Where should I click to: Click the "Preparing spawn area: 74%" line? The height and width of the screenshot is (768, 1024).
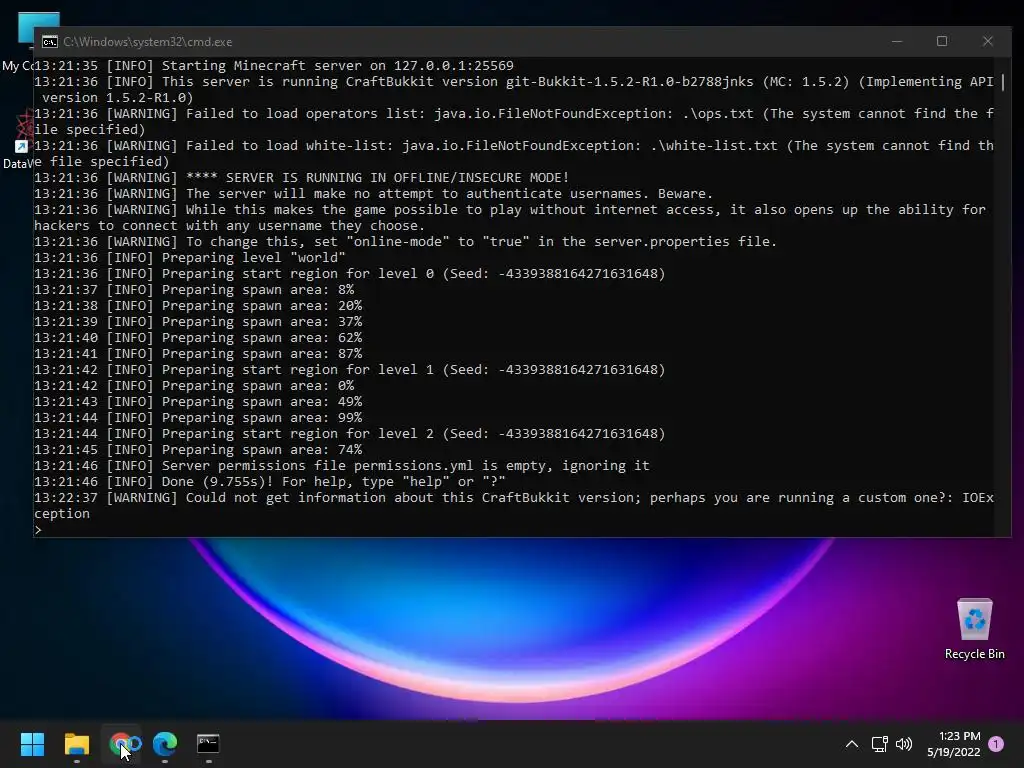[x=198, y=450]
